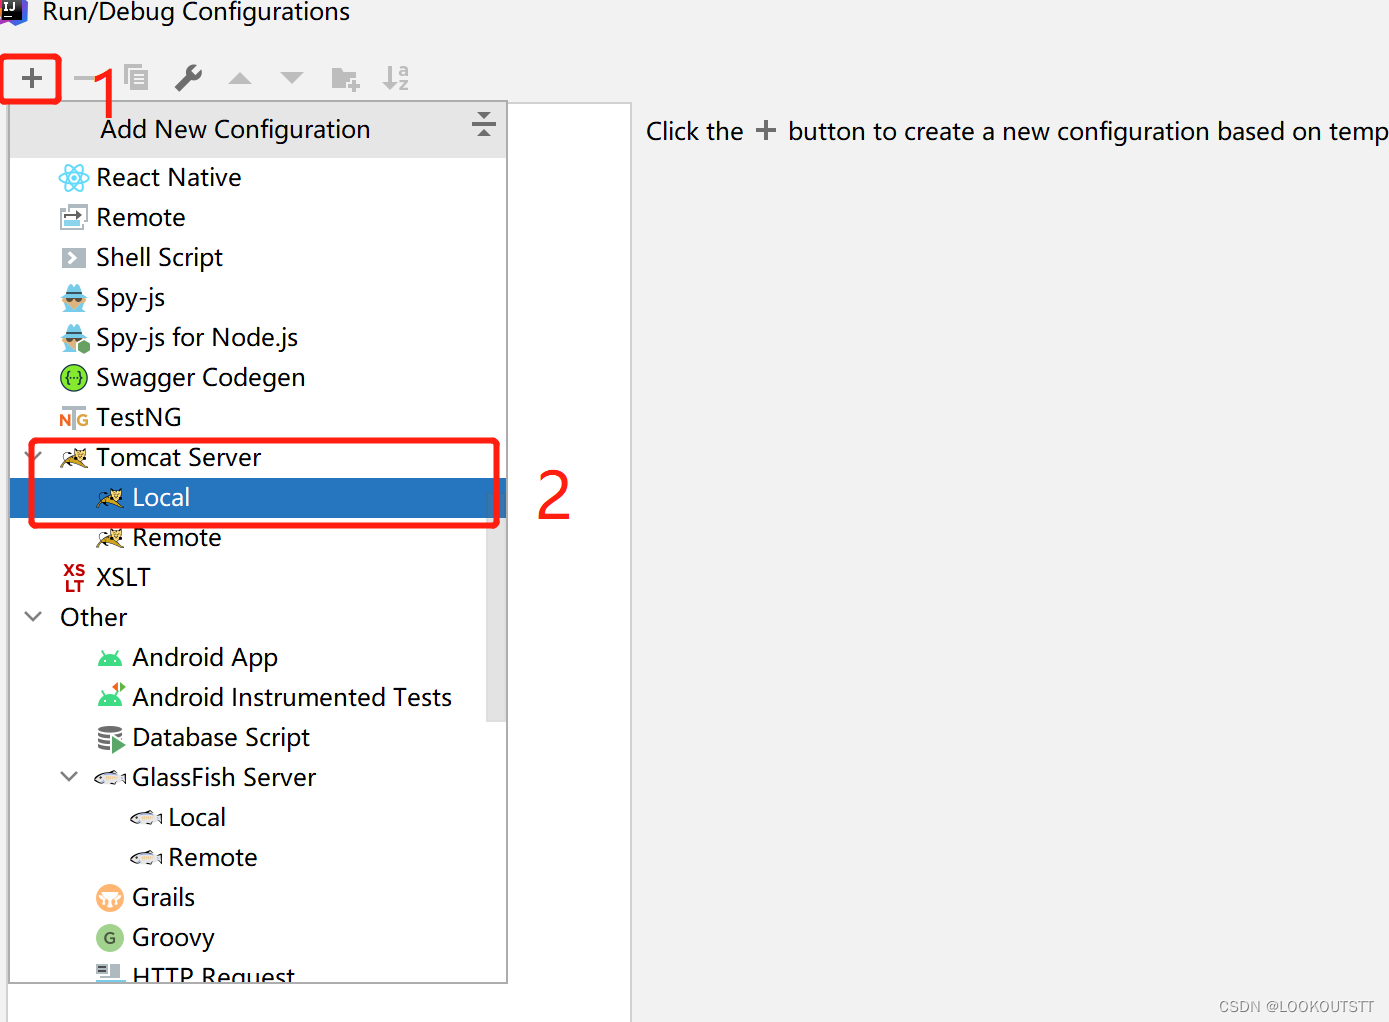Click the Grails orange icon

click(110, 898)
